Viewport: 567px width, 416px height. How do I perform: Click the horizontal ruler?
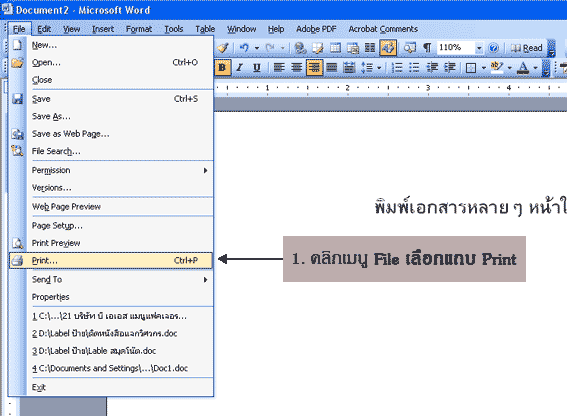pos(391,88)
